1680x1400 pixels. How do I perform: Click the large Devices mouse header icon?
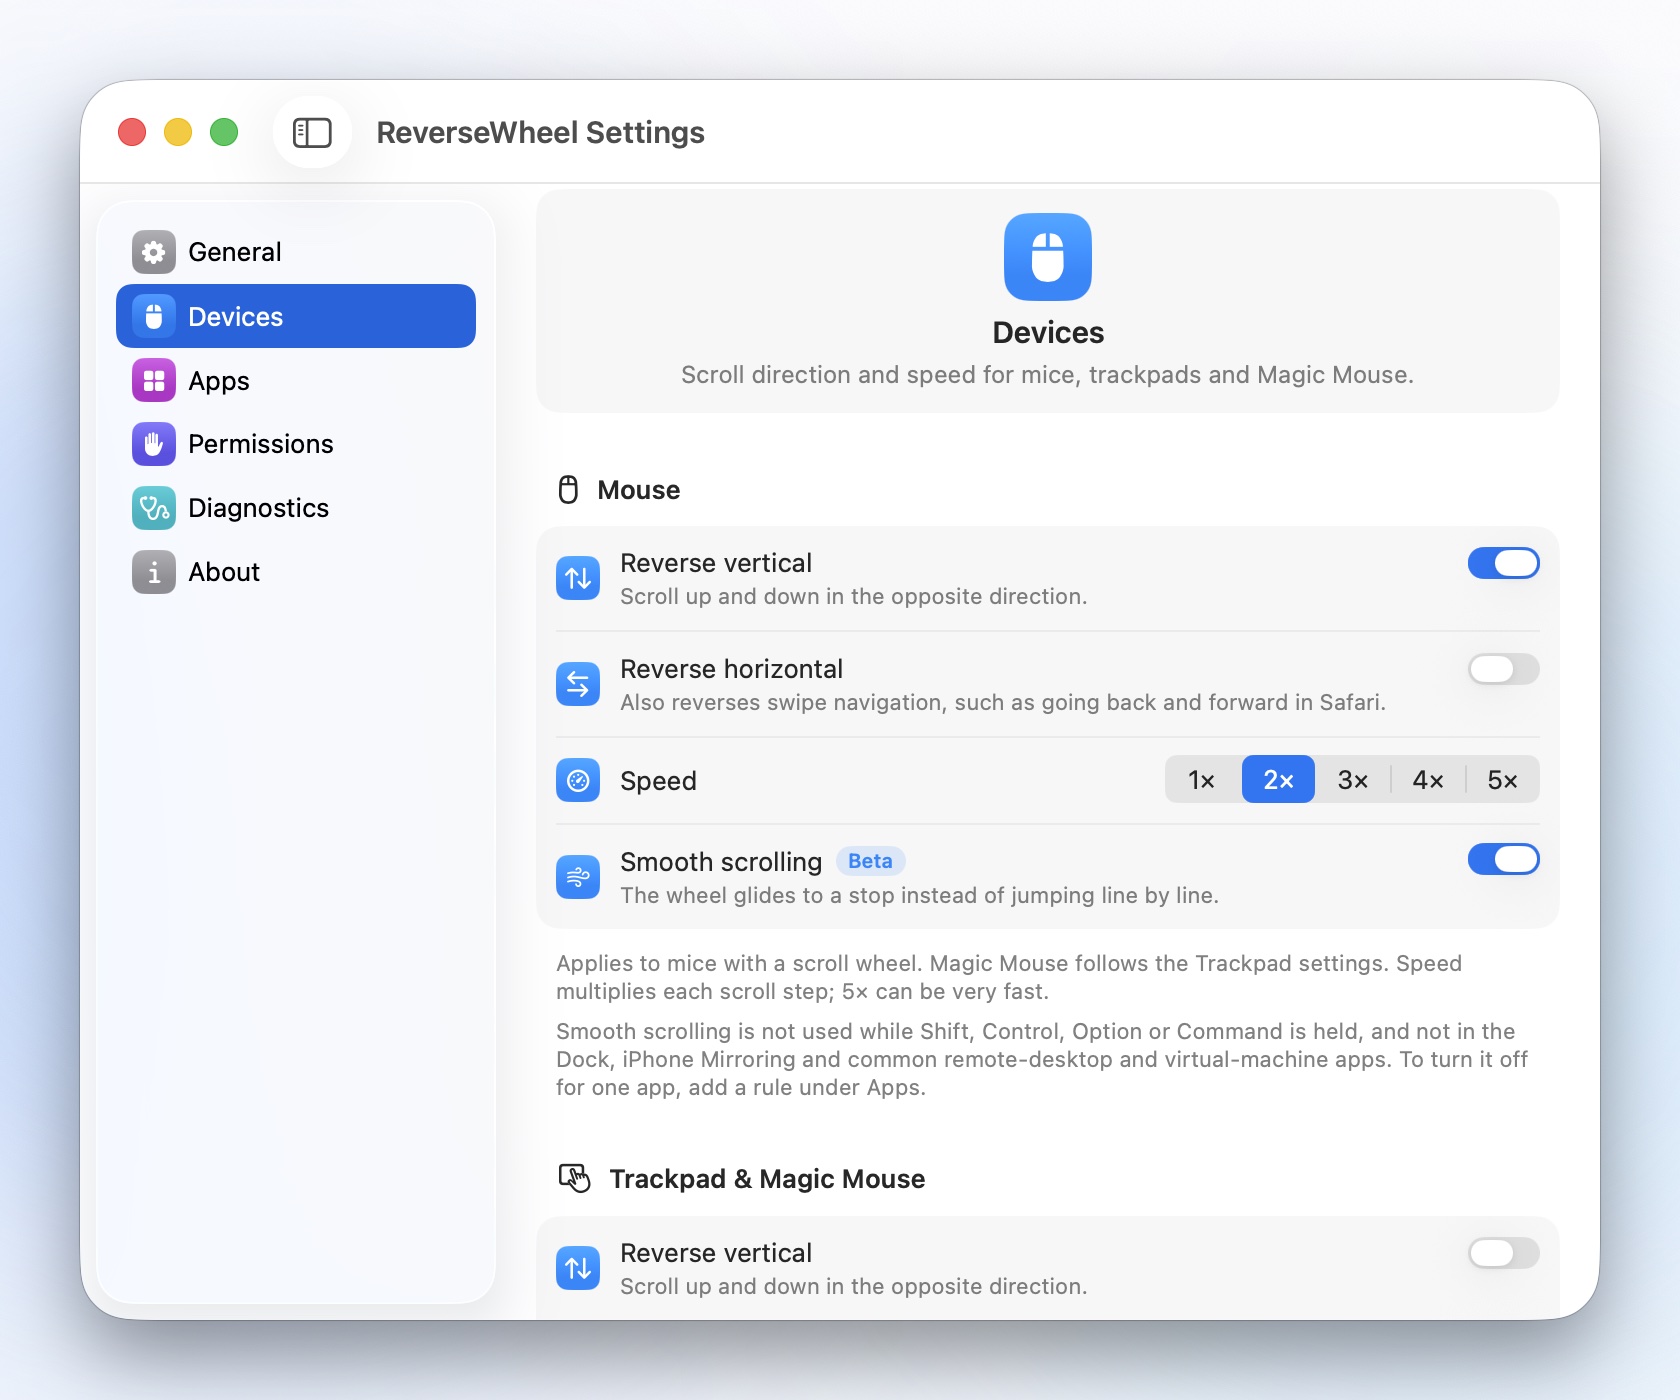click(x=1048, y=257)
